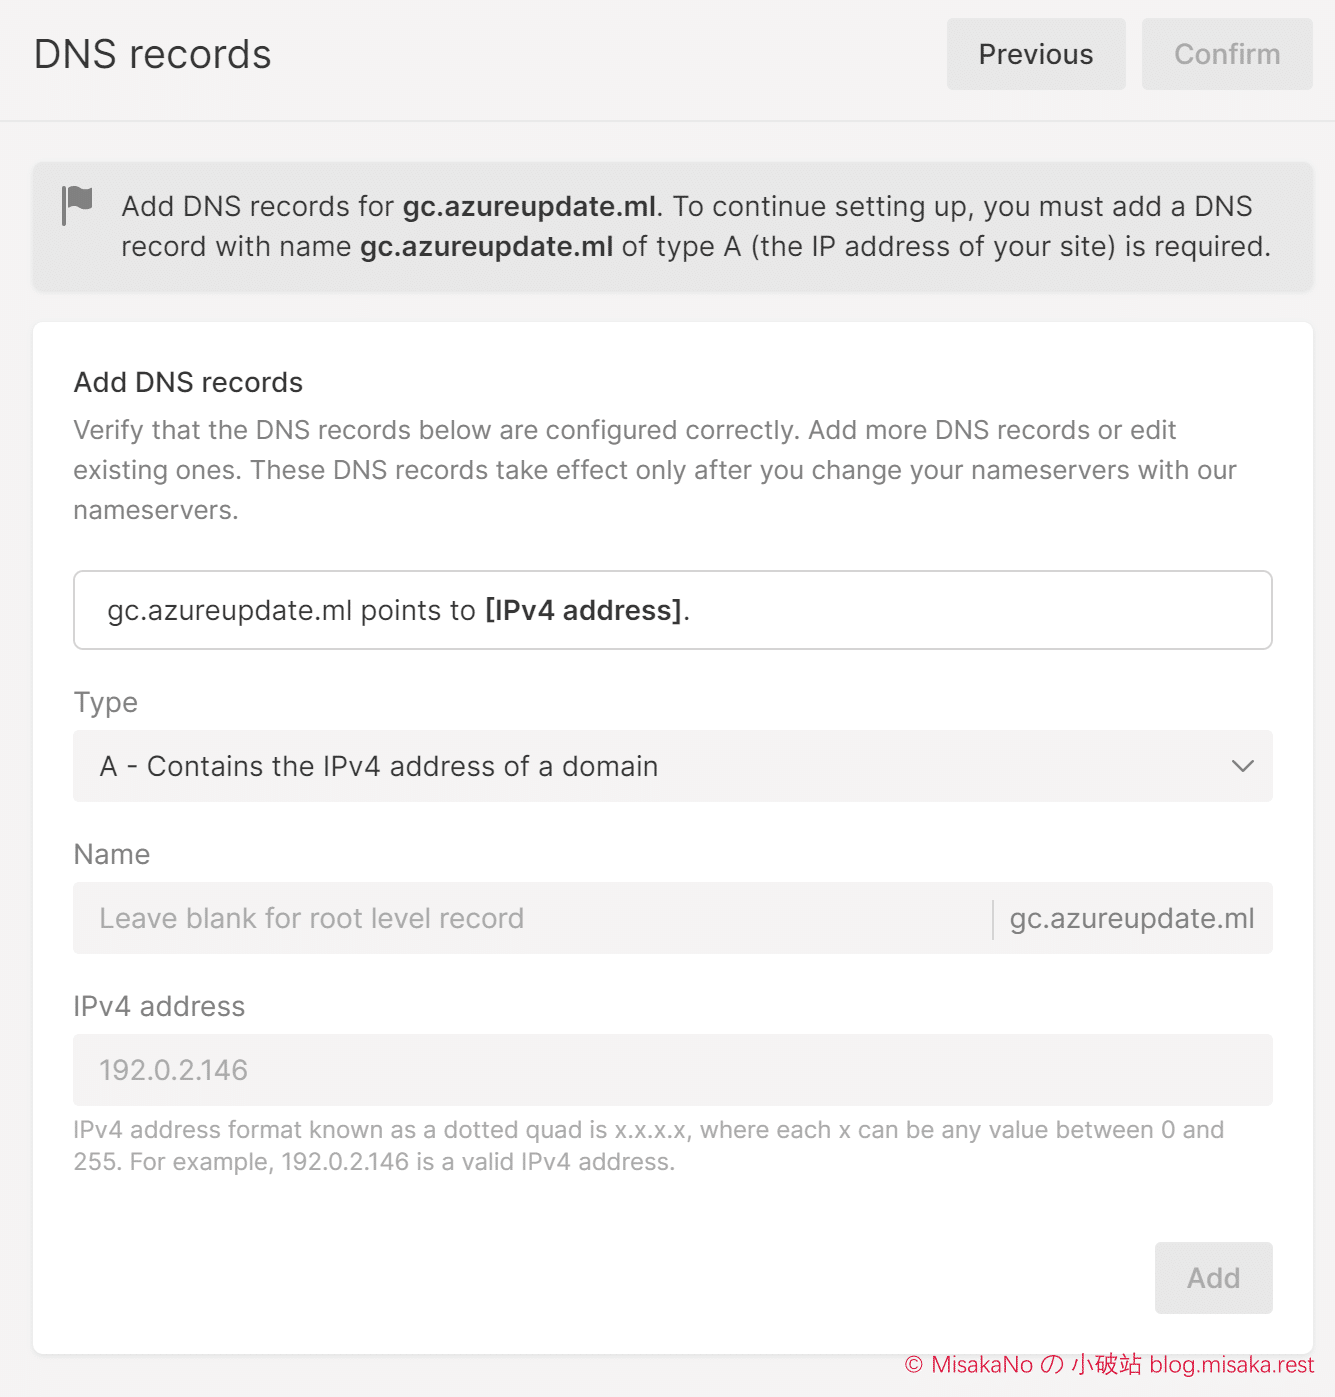
Task: Click the IPv4 format help text
Action: (x=649, y=1146)
